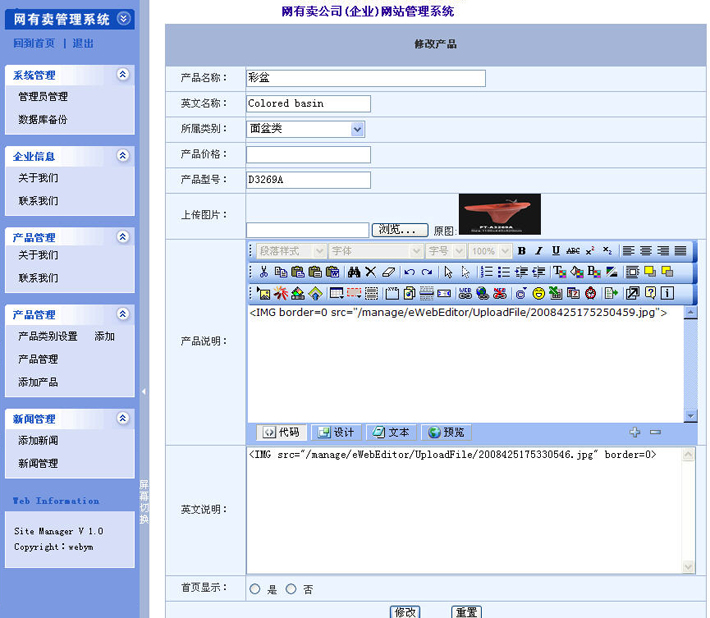
Task: Open Find and Replace binoculars icon
Action: pyautogui.click(x=354, y=272)
